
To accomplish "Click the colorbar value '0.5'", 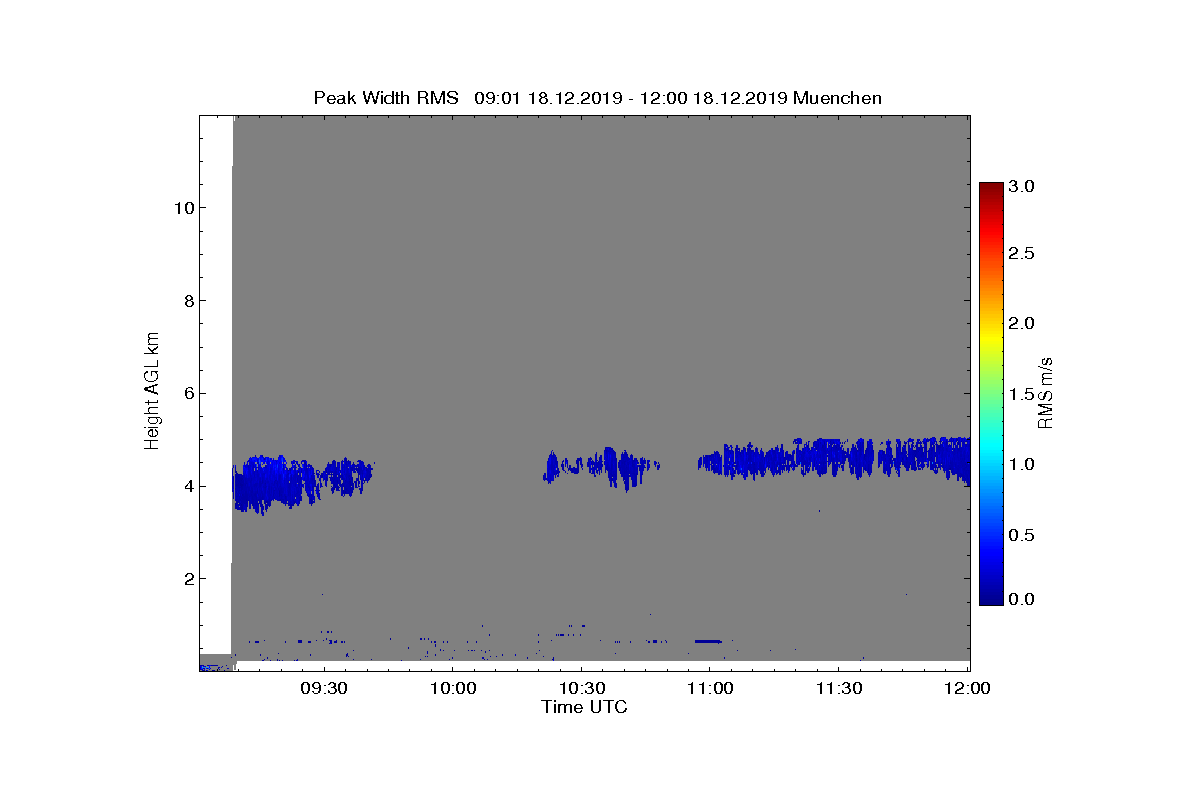I will click(x=1021, y=535).
